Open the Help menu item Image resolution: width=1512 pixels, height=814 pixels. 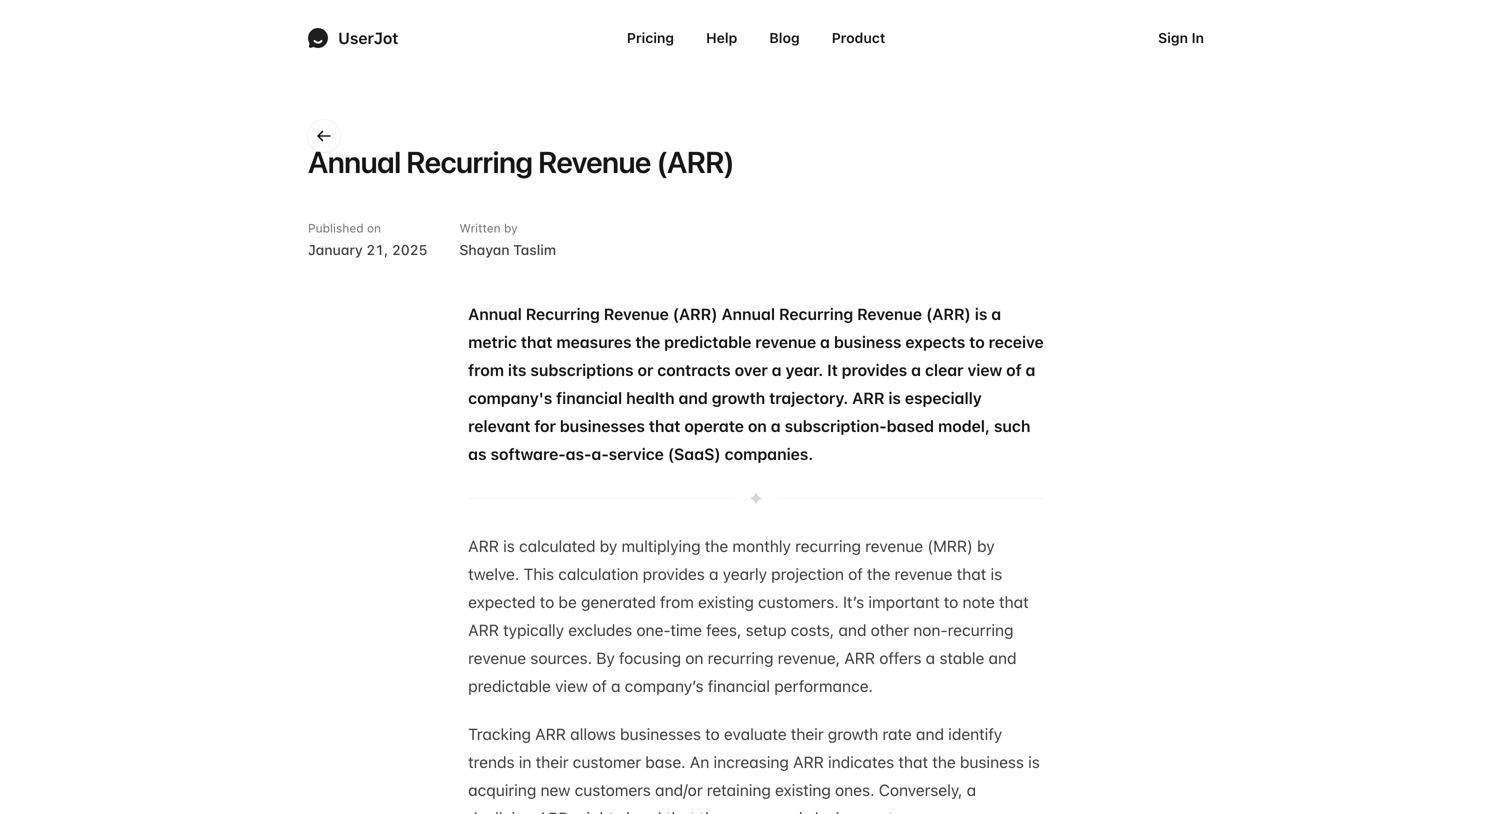click(x=721, y=38)
